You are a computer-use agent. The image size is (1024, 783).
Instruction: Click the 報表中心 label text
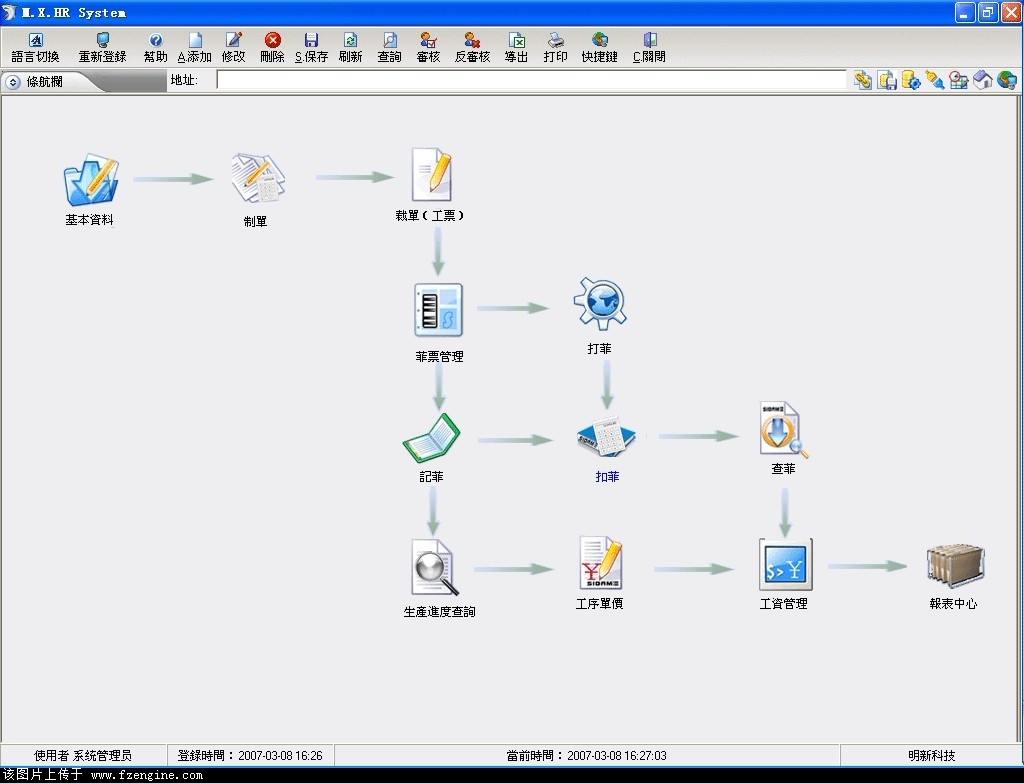pos(953,603)
